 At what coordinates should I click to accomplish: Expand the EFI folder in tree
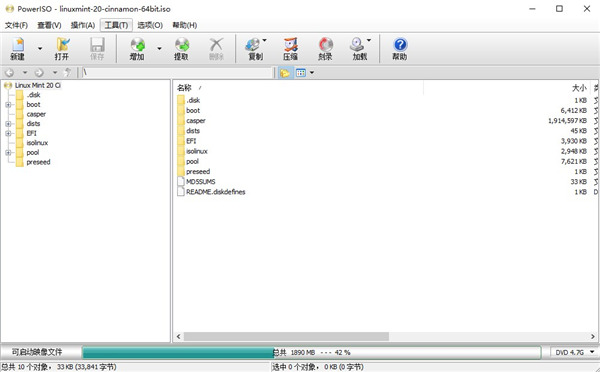pos(8,133)
